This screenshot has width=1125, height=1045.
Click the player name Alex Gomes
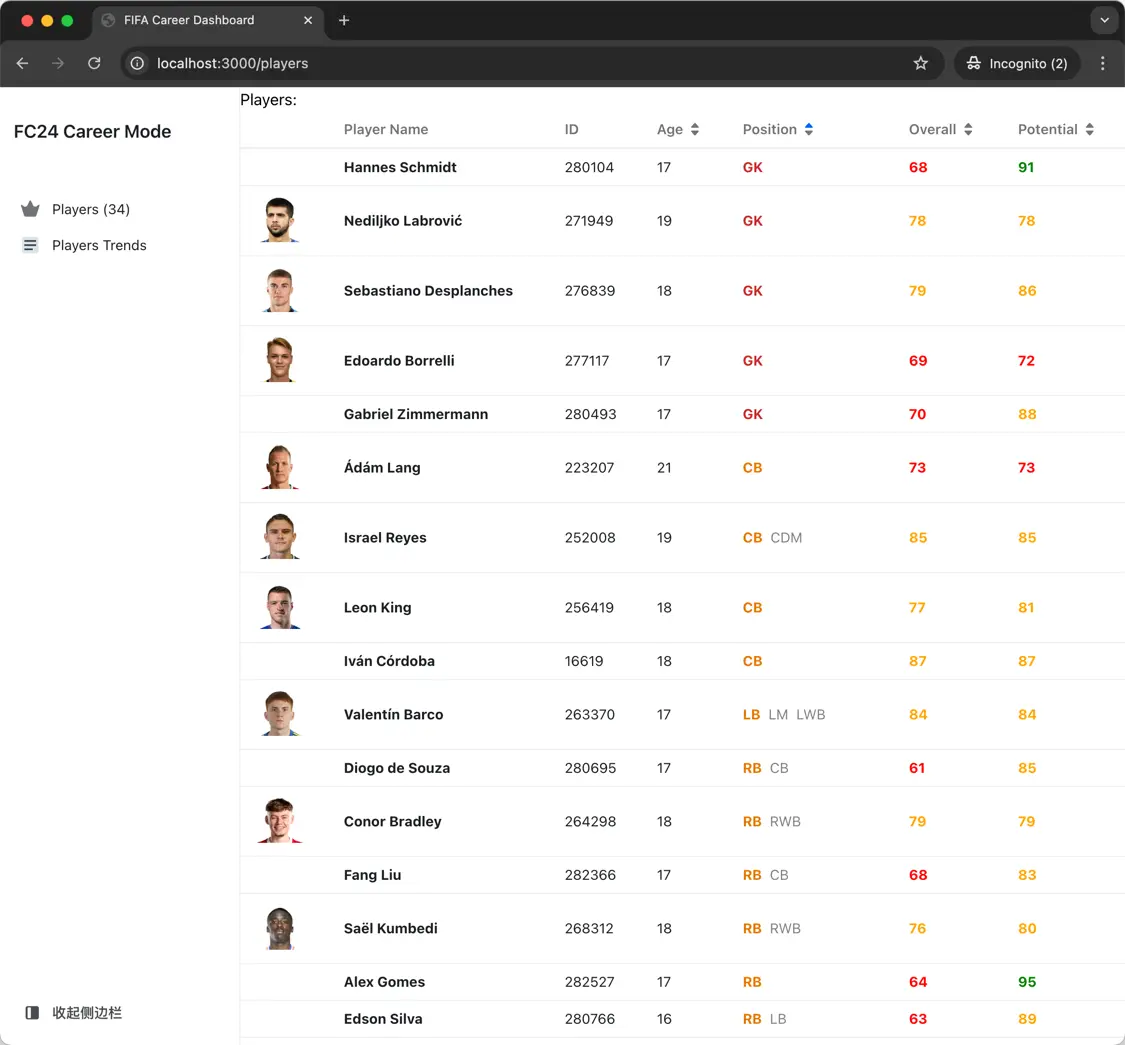pyautogui.click(x=384, y=982)
